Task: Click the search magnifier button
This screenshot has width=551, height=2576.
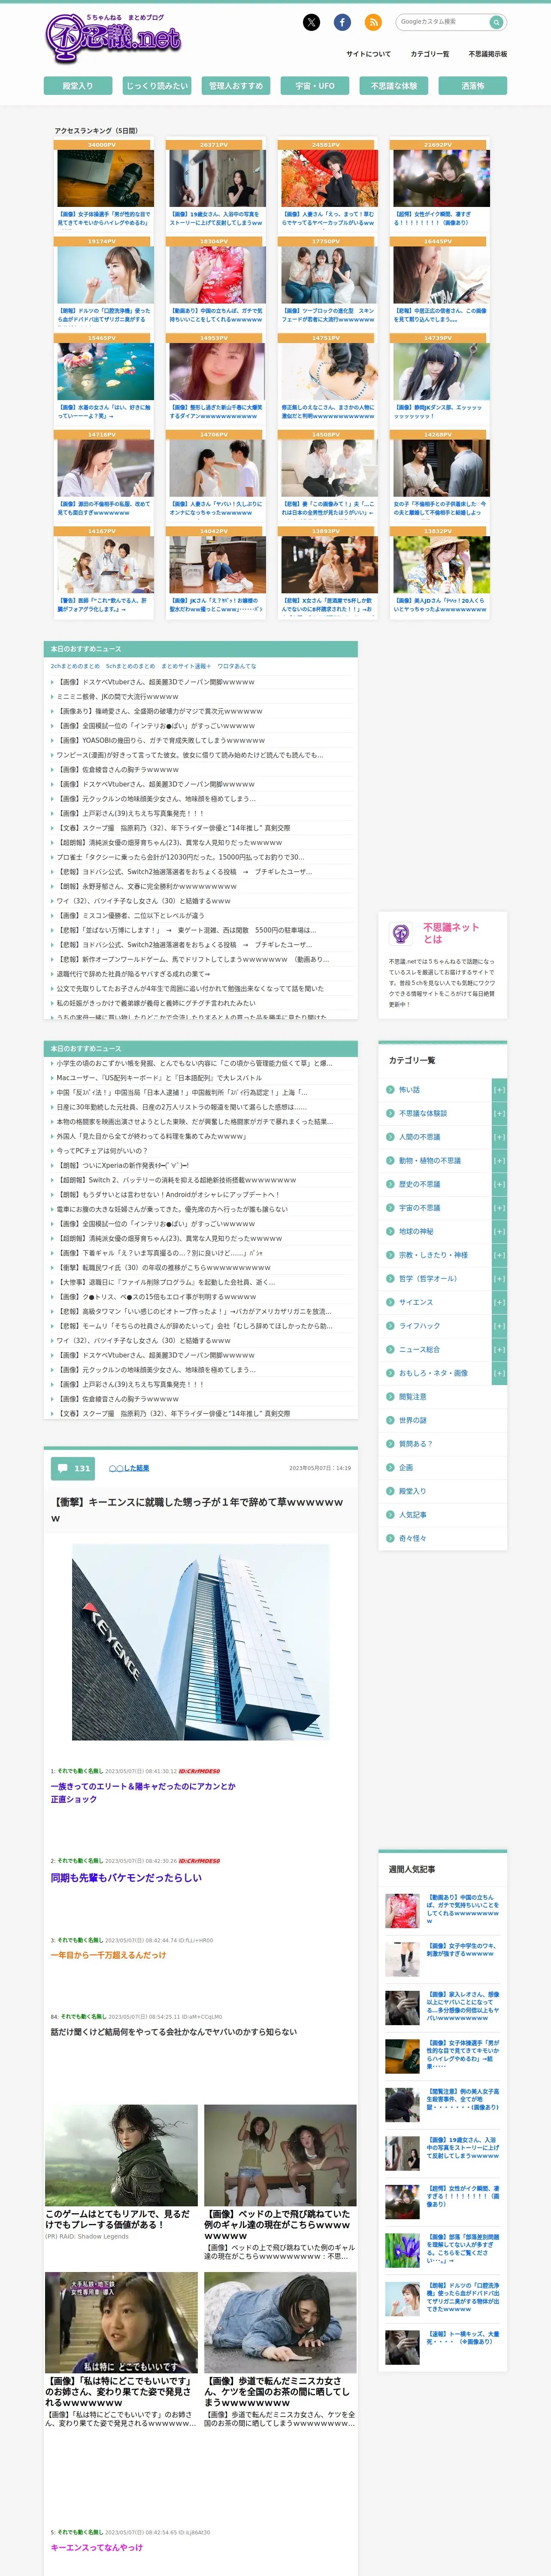Action: coord(495,22)
